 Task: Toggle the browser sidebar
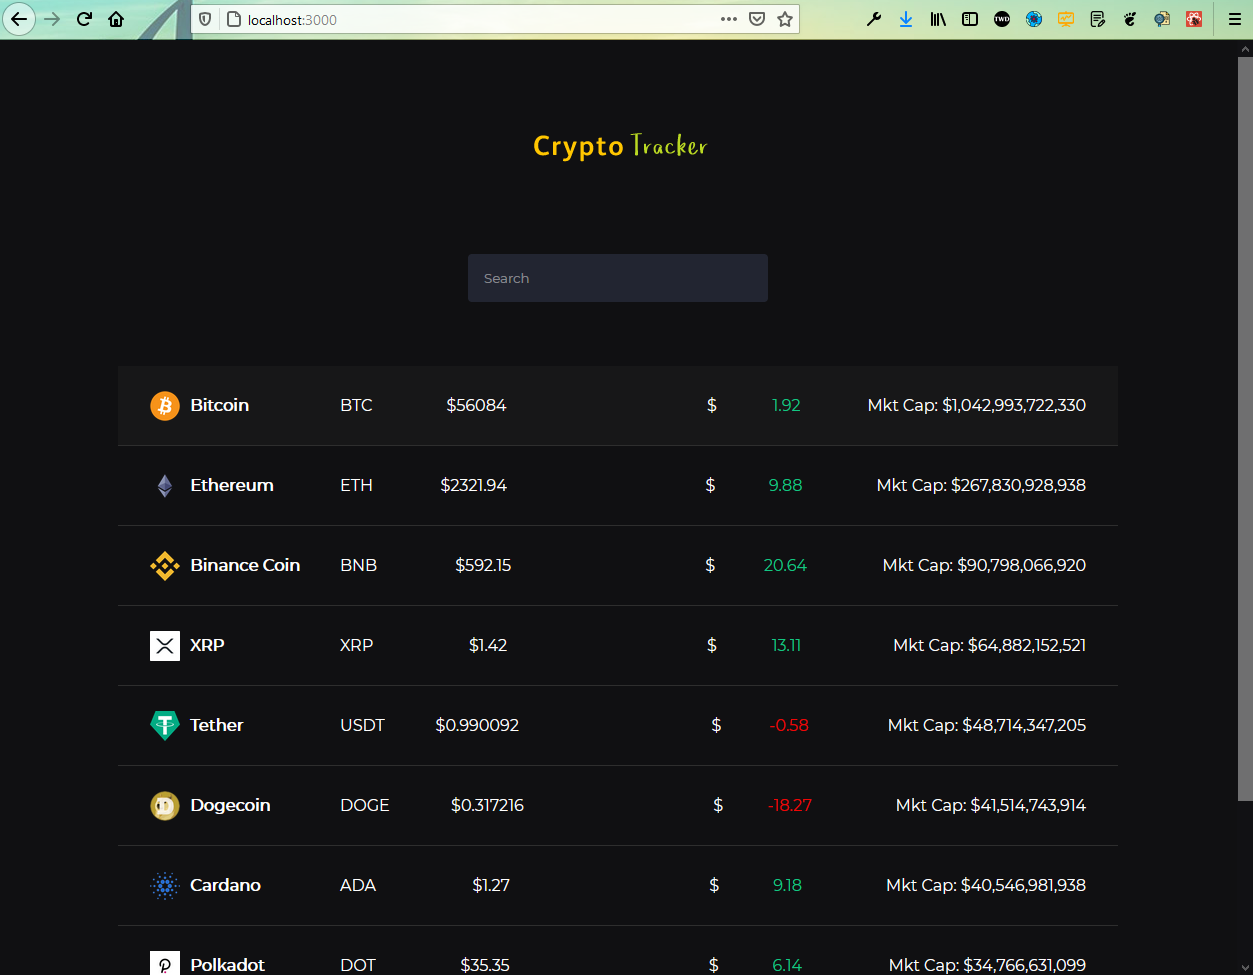[x=970, y=19]
